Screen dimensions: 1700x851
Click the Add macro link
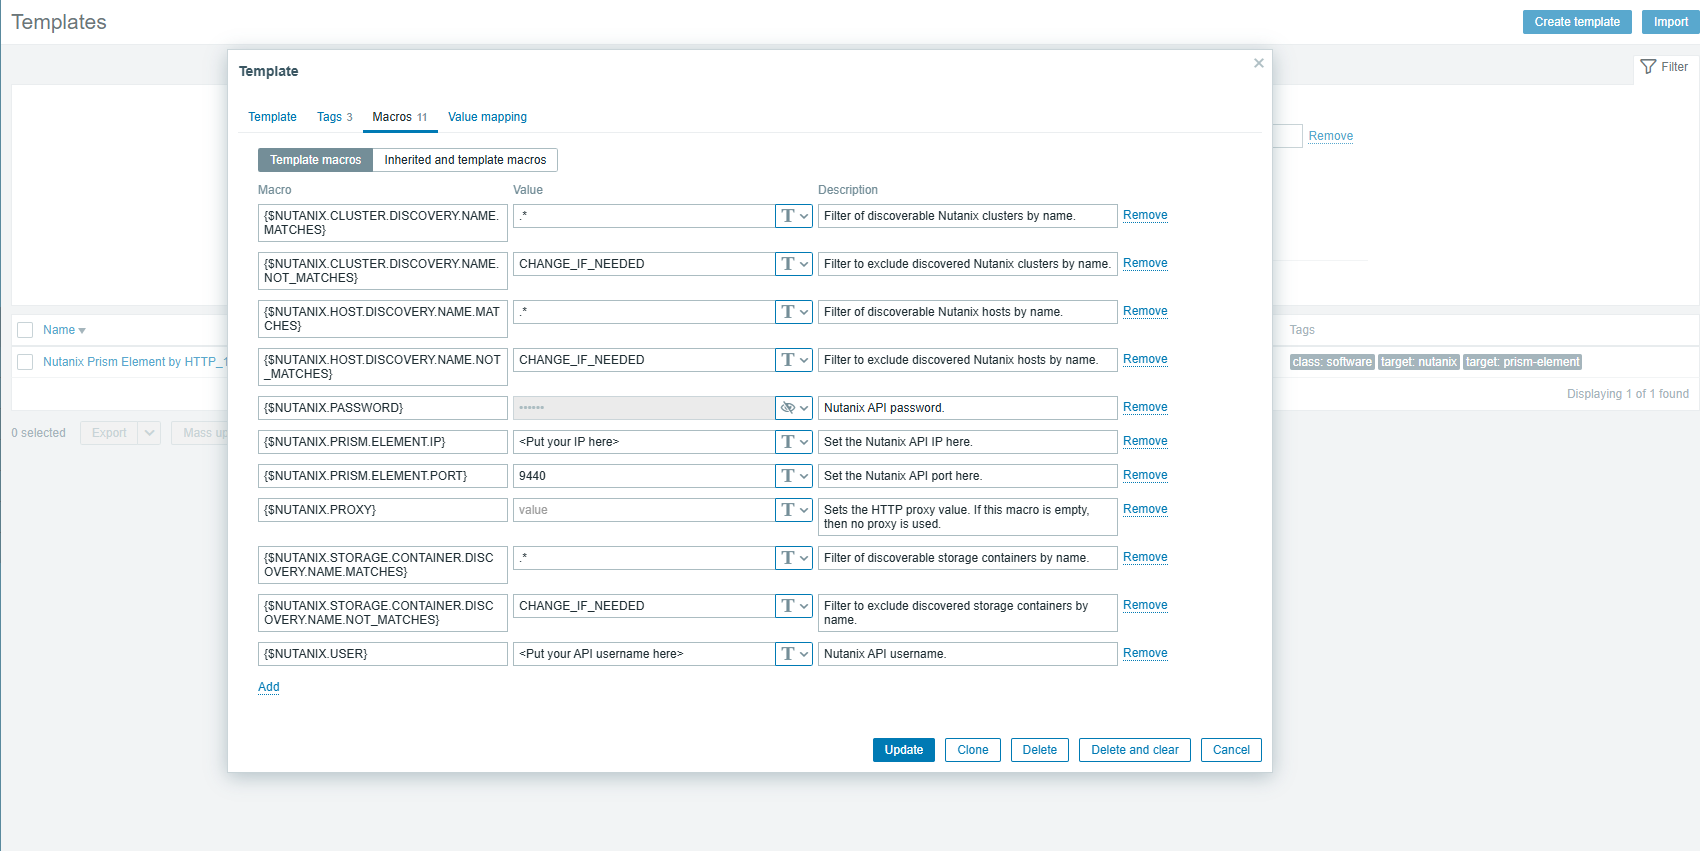click(268, 687)
